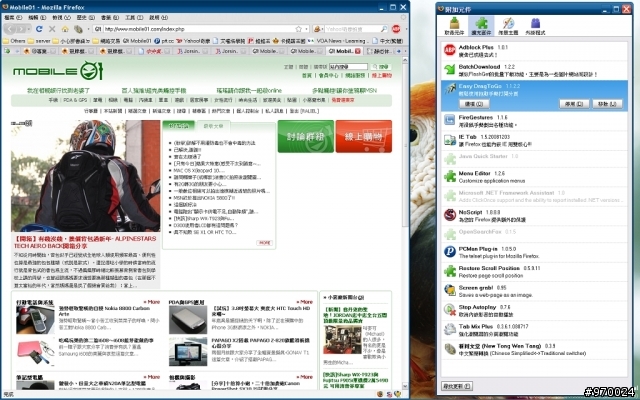Click the grey stop loading X icon

pyautogui.click(x=52, y=29)
